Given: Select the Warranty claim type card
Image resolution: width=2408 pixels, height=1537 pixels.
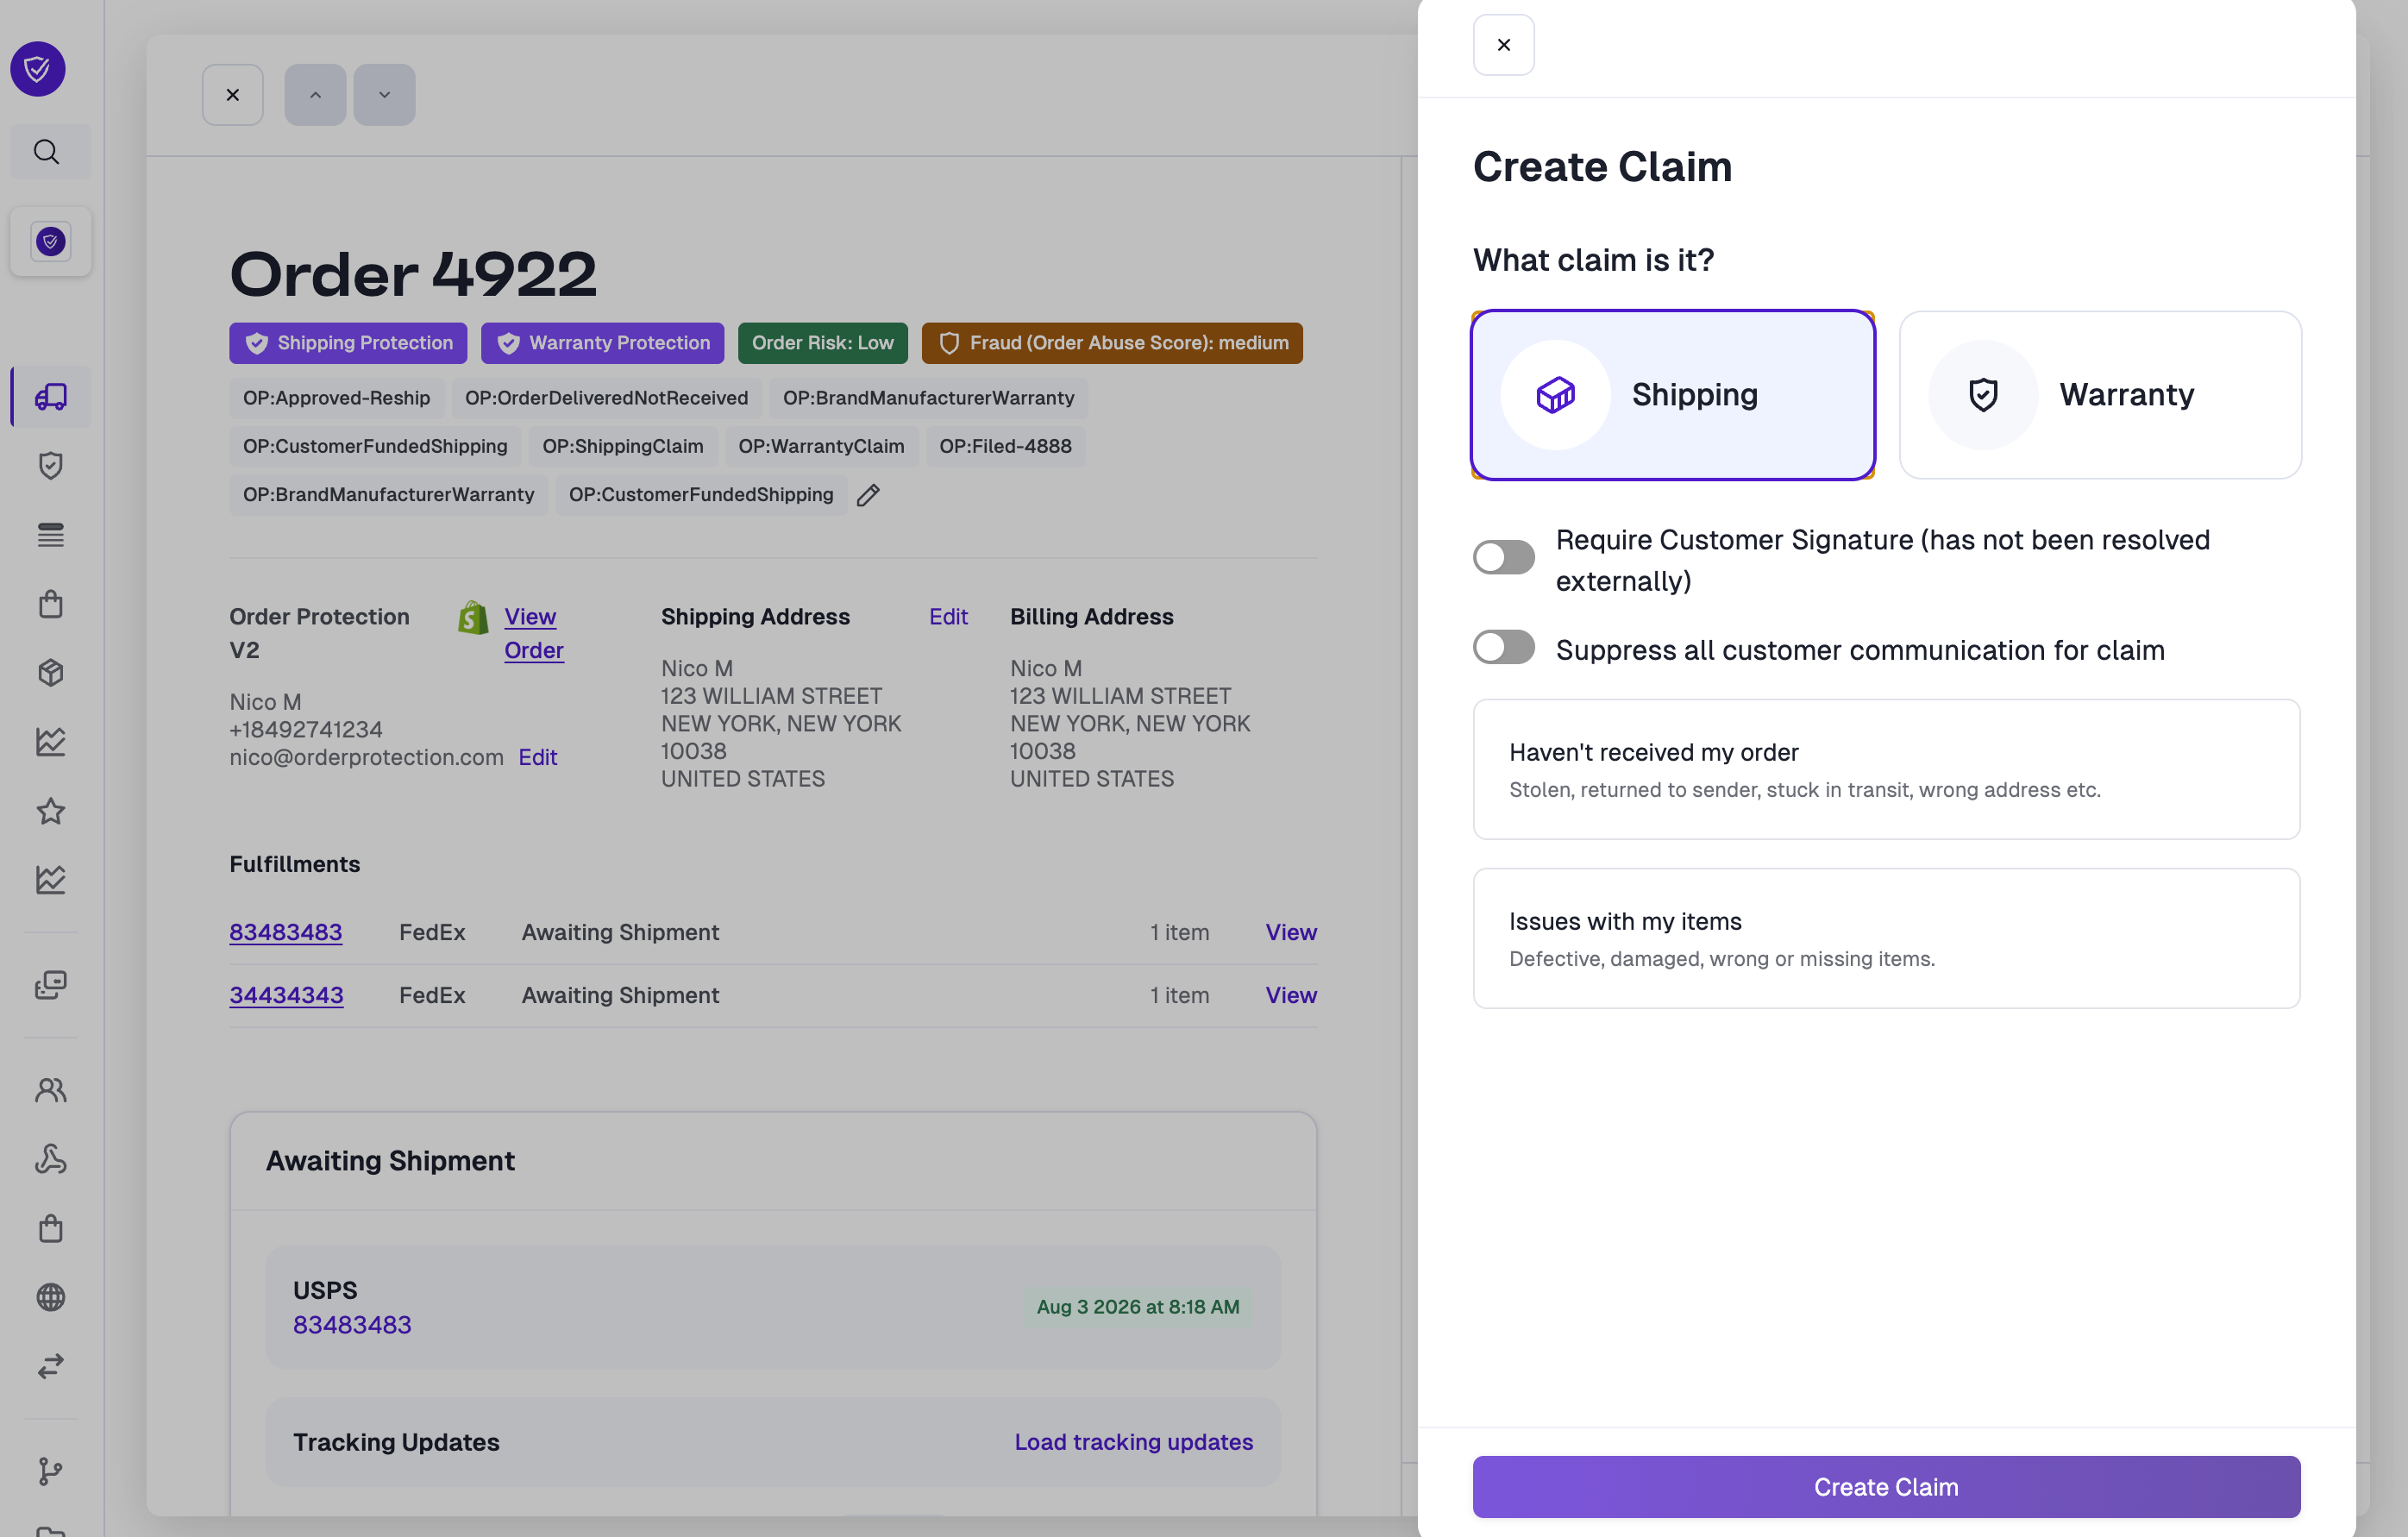Looking at the screenshot, I should (2100, 395).
